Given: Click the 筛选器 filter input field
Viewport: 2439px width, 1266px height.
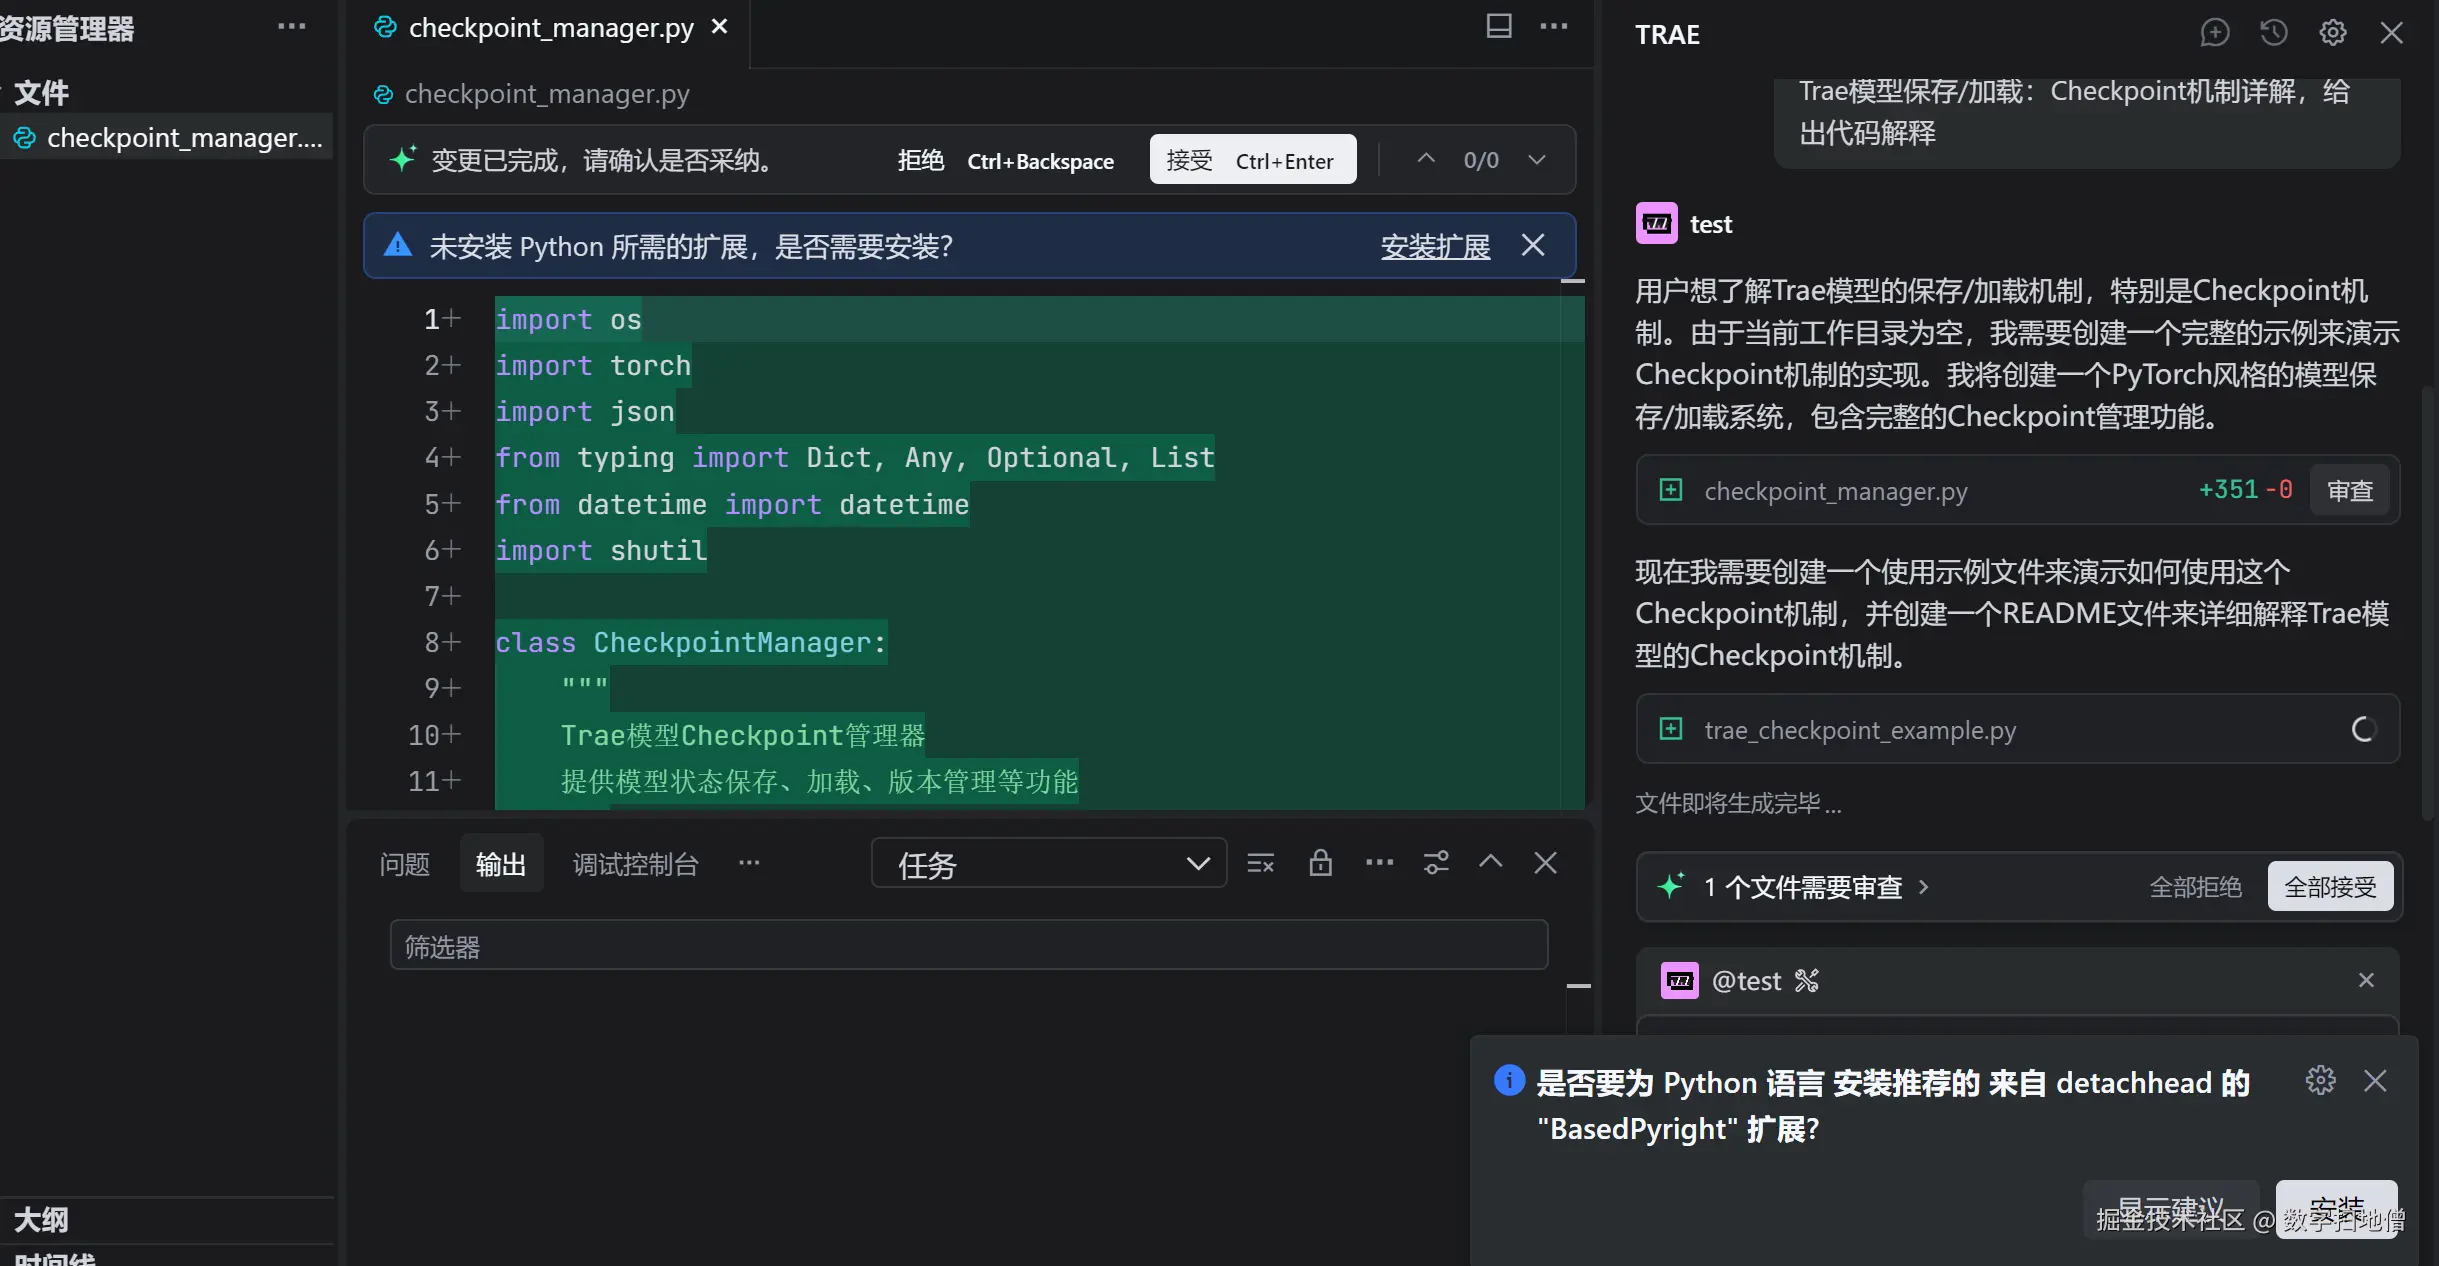Looking at the screenshot, I should pyautogui.click(x=968, y=946).
